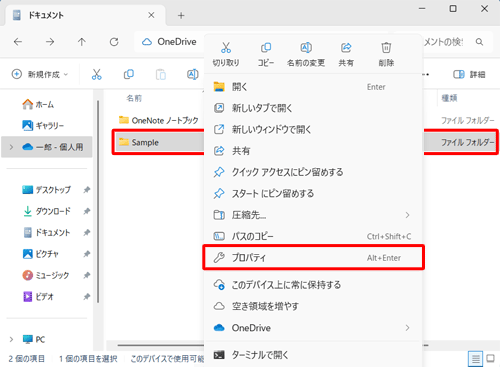The width and height of the screenshot is (500, 367).
Task: Click Rename (名前の変更) icon in context menu
Action: click(306, 48)
